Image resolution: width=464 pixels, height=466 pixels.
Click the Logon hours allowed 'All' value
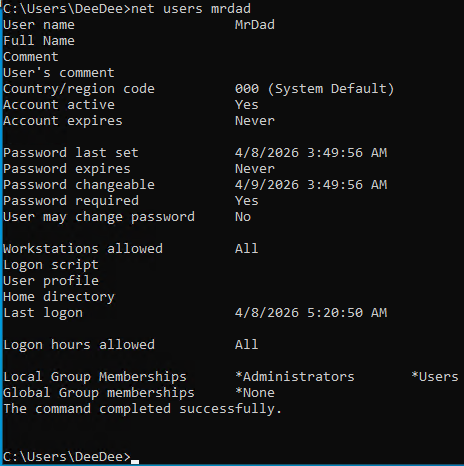[247, 345]
